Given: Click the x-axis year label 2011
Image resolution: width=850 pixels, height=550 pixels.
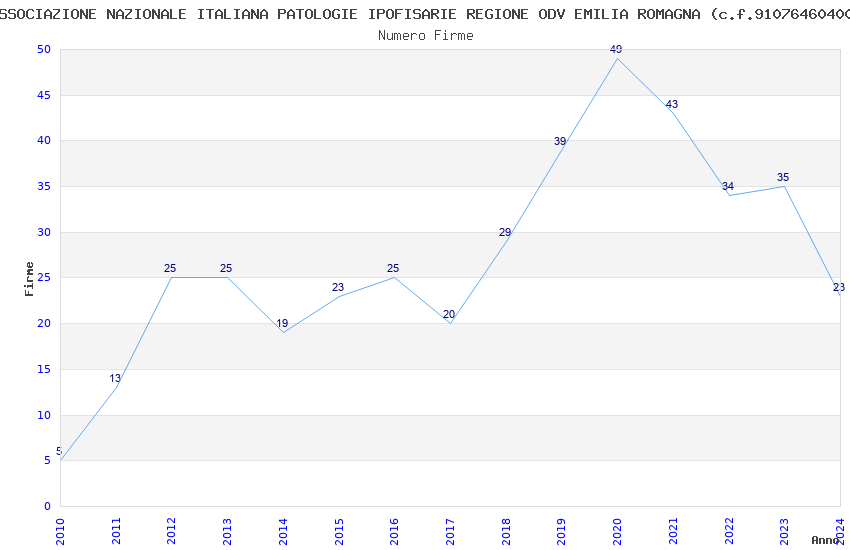Looking at the screenshot, I should (116, 531).
